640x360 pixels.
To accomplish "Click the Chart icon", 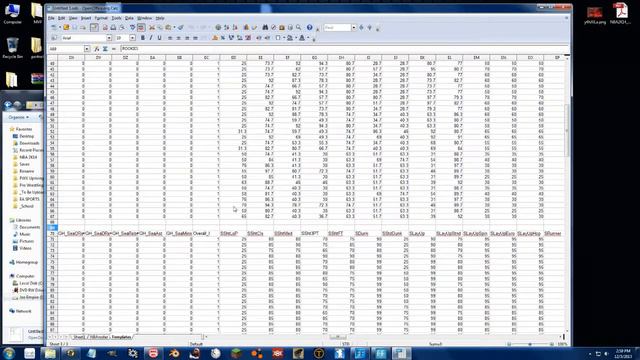I will coord(246,27).
